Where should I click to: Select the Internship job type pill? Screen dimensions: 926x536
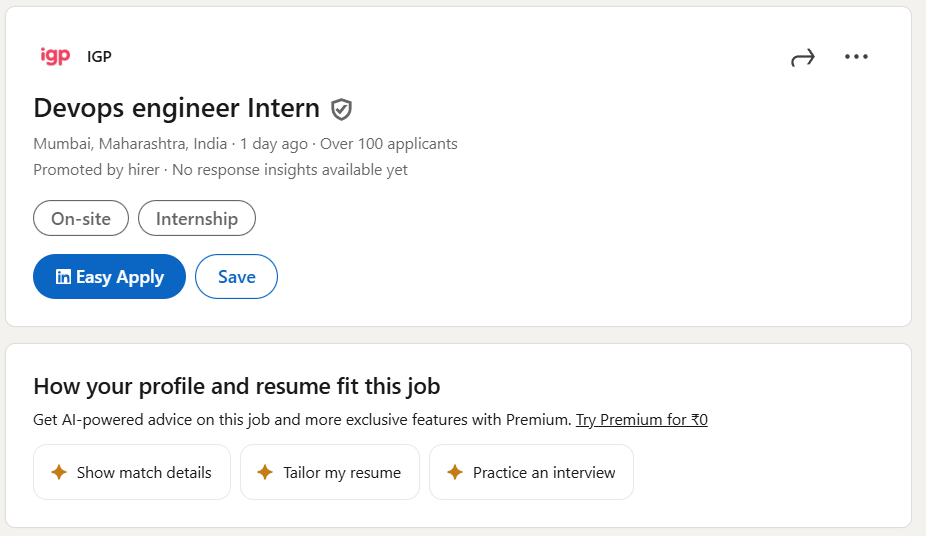(197, 218)
